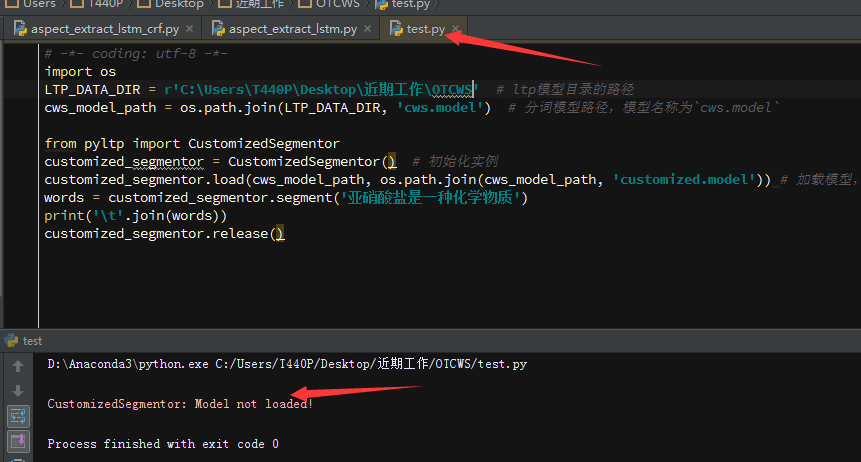
Task: Click the T440P breadcrumb folder
Action: pos(97,4)
